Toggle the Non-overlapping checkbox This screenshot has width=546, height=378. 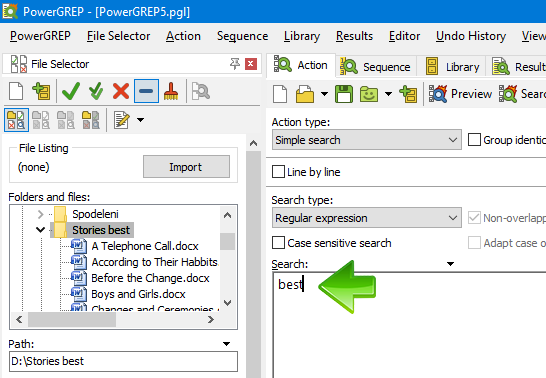tap(474, 218)
